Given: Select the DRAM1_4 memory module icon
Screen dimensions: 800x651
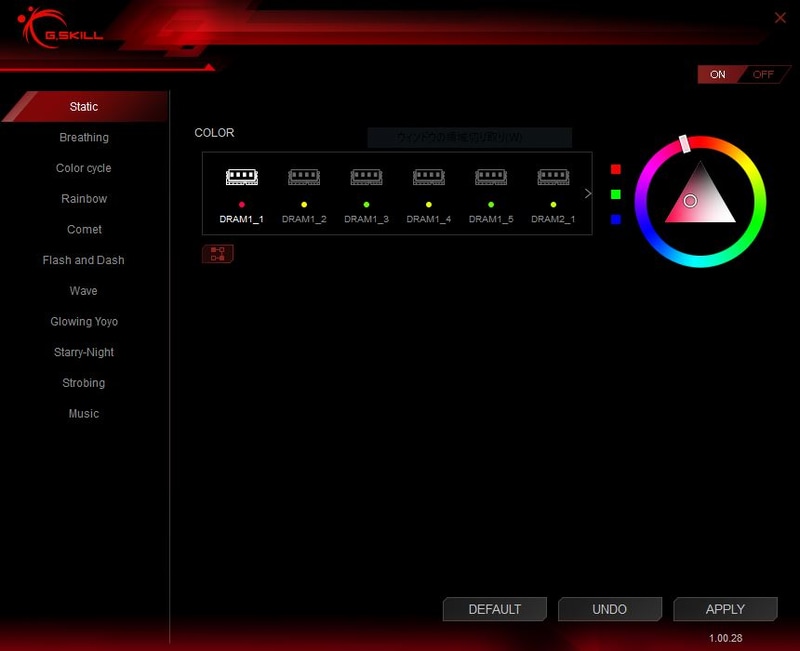Looking at the screenshot, I should click(x=428, y=176).
